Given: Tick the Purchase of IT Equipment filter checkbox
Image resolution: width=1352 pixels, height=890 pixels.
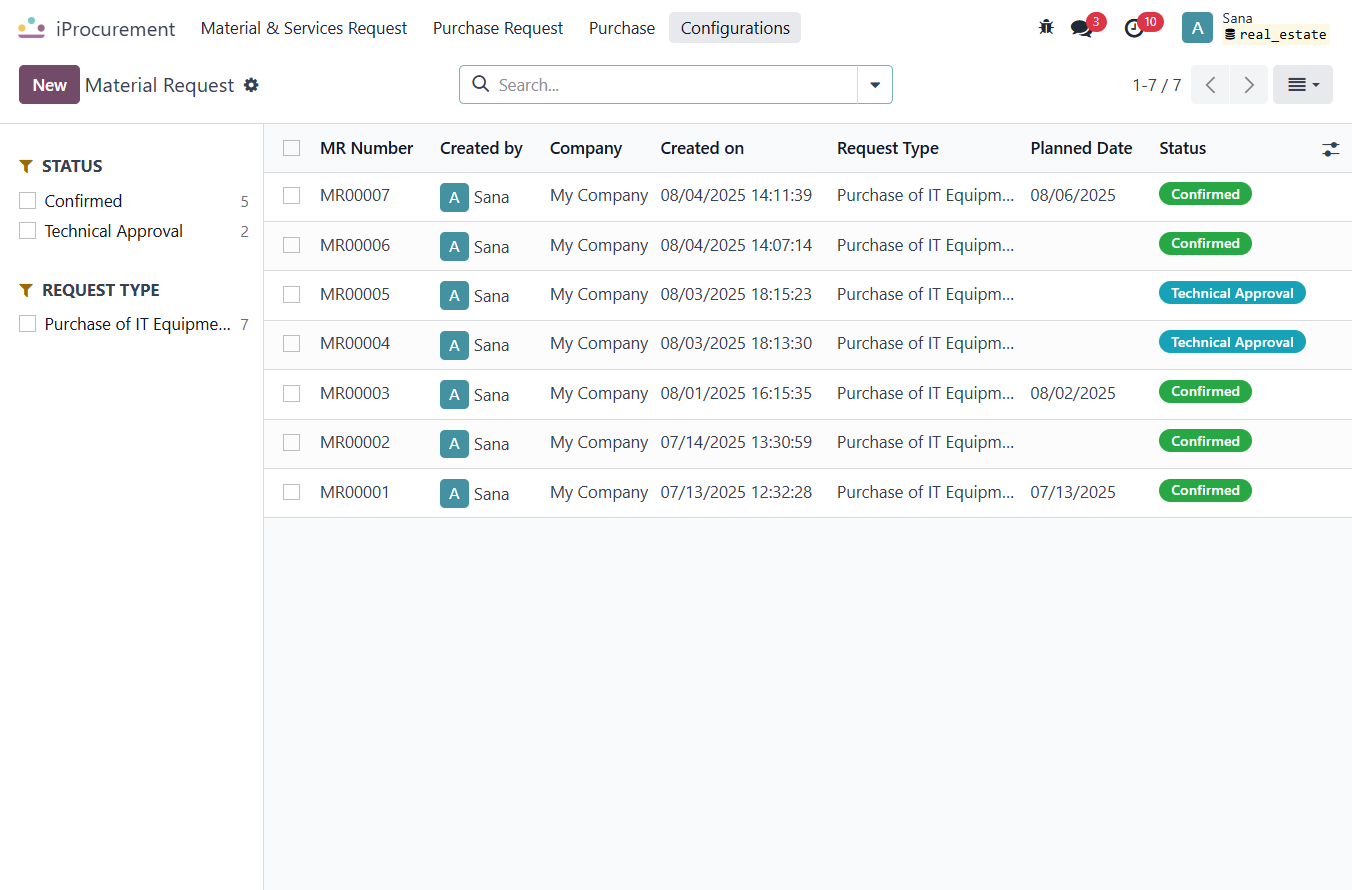Looking at the screenshot, I should pyautogui.click(x=28, y=324).
